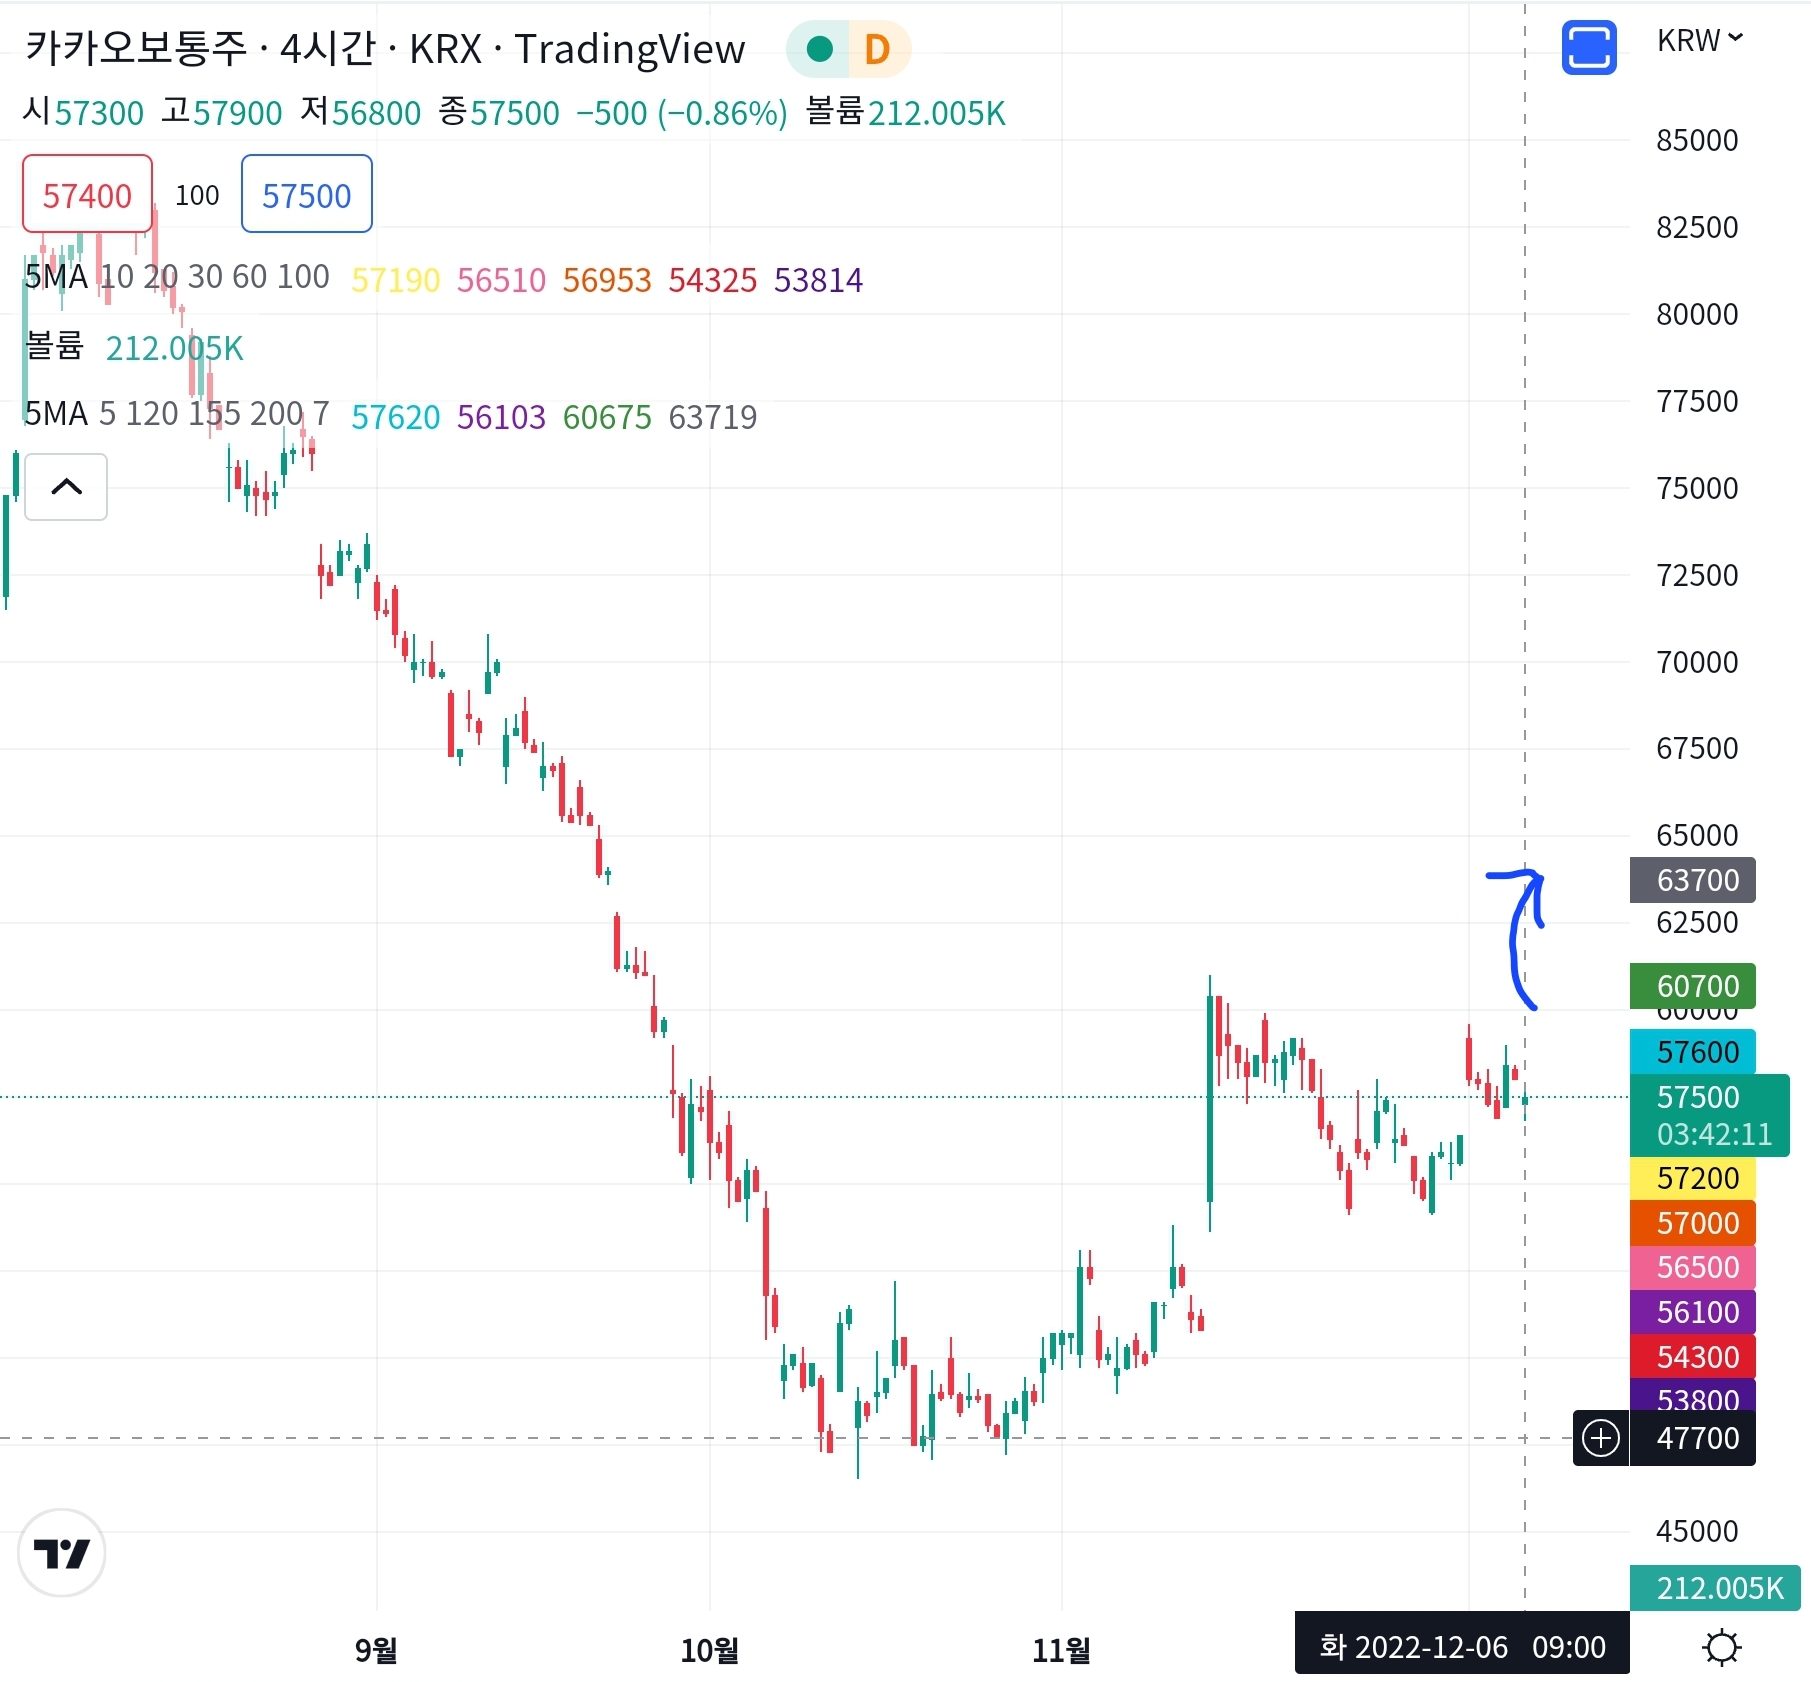Click the green 60700 price label
This screenshot has height=1682, width=1811.
pos(1693,986)
